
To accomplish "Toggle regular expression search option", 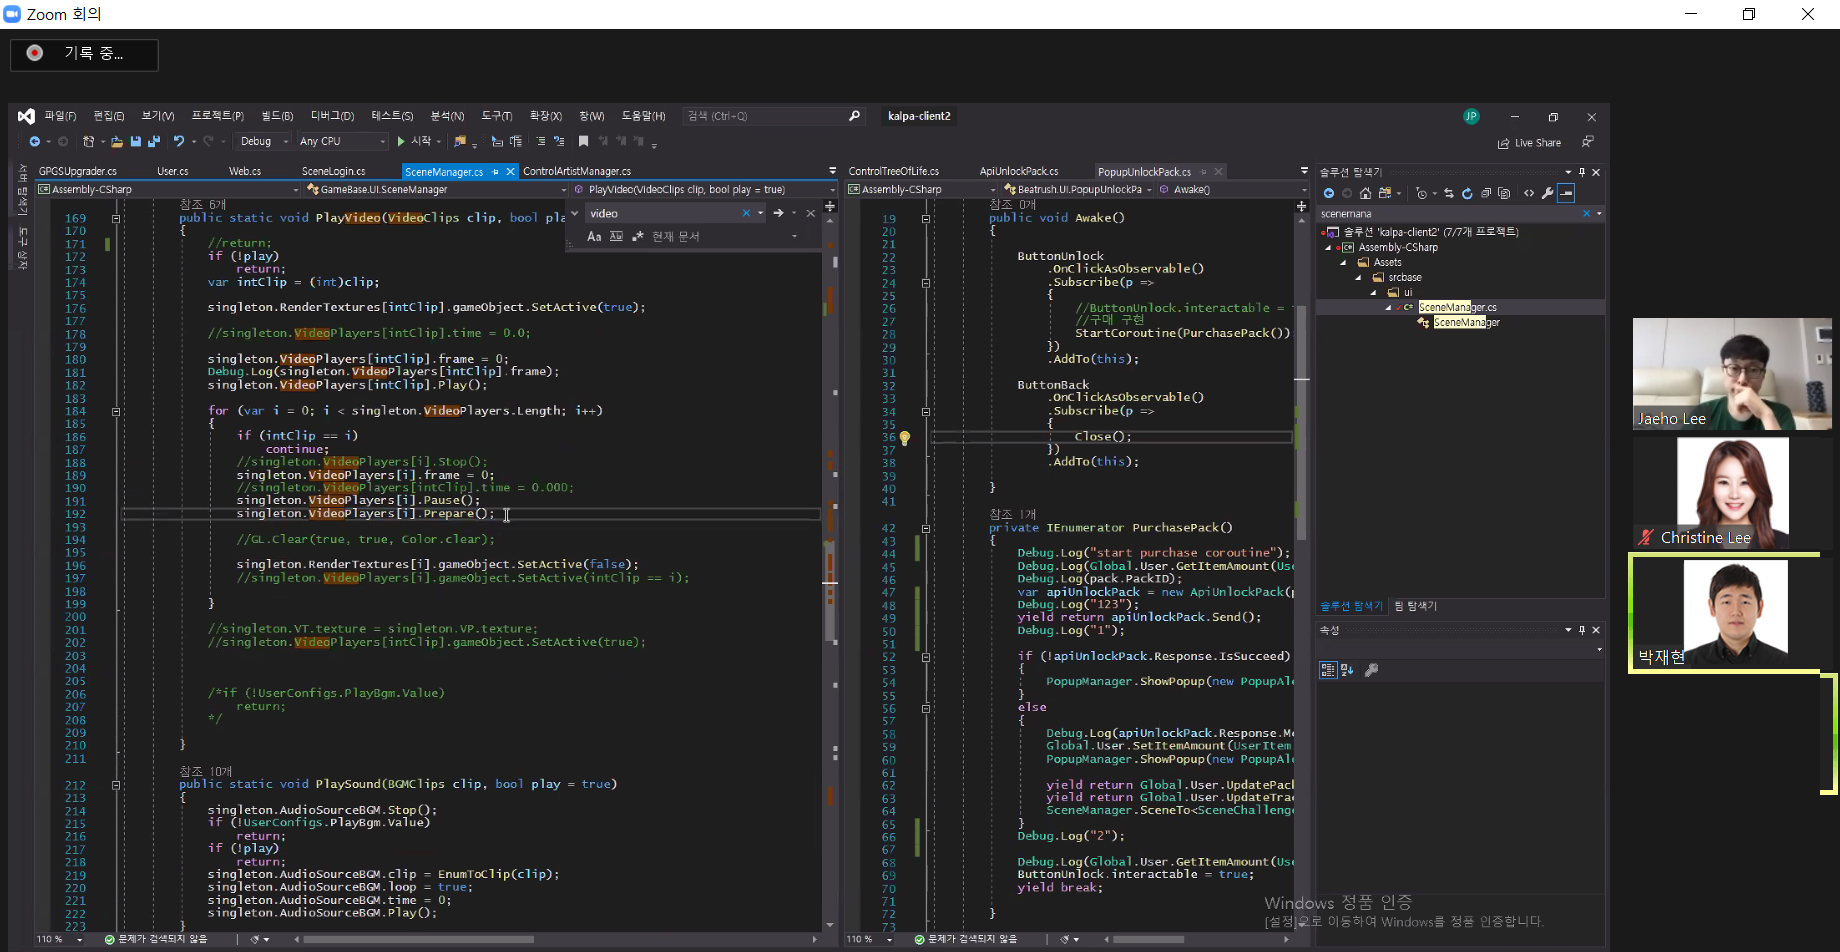I will tap(637, 237).
